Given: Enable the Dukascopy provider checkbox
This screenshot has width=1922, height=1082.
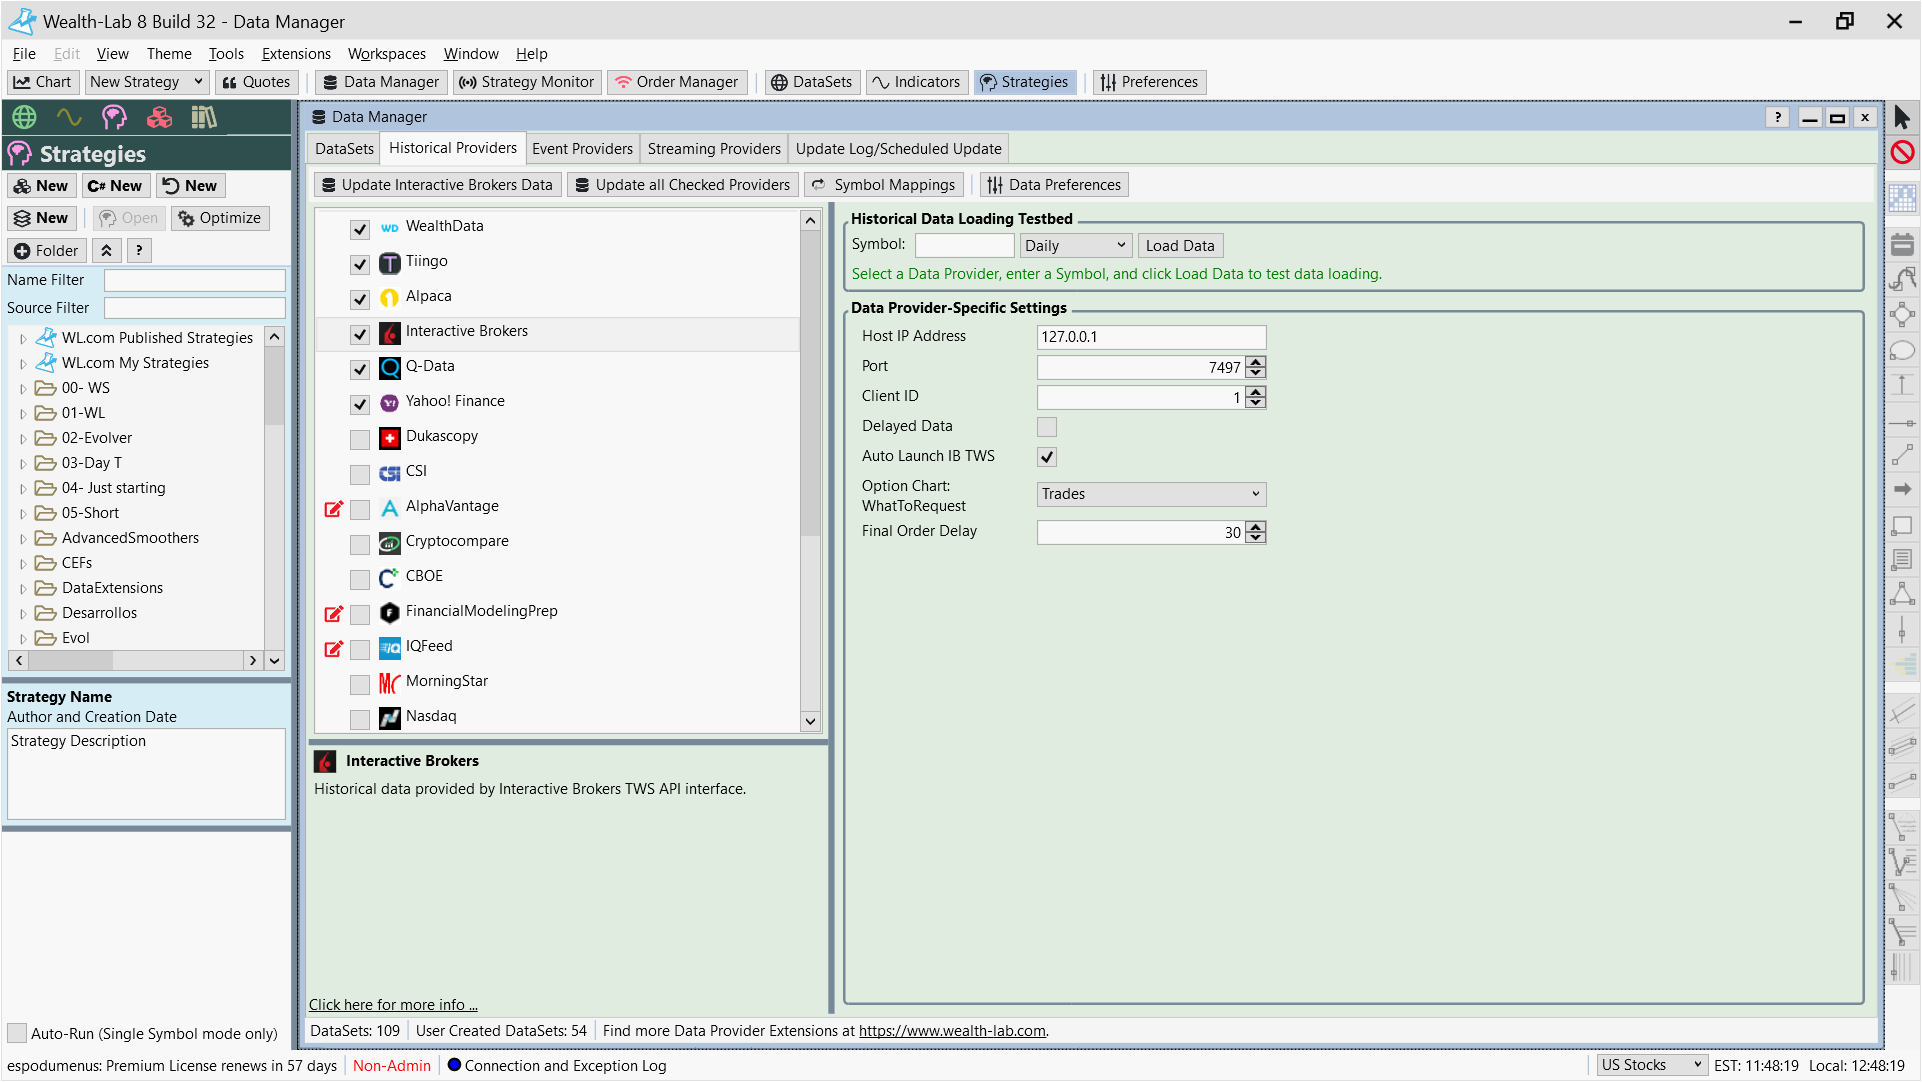Looking at the screenshot, I should click(360, 439).
